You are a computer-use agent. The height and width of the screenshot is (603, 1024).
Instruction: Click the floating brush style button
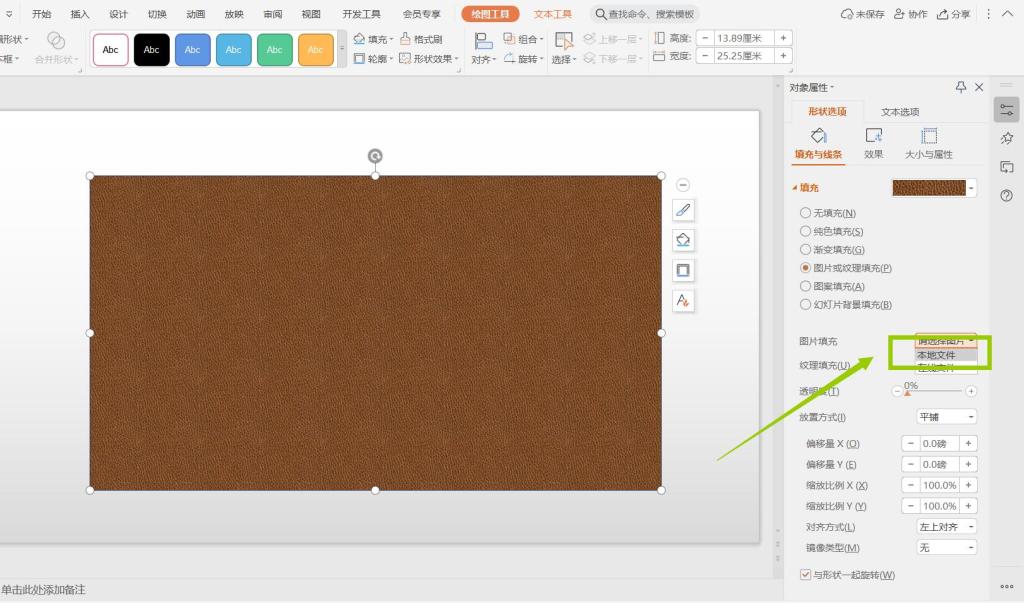683,210
